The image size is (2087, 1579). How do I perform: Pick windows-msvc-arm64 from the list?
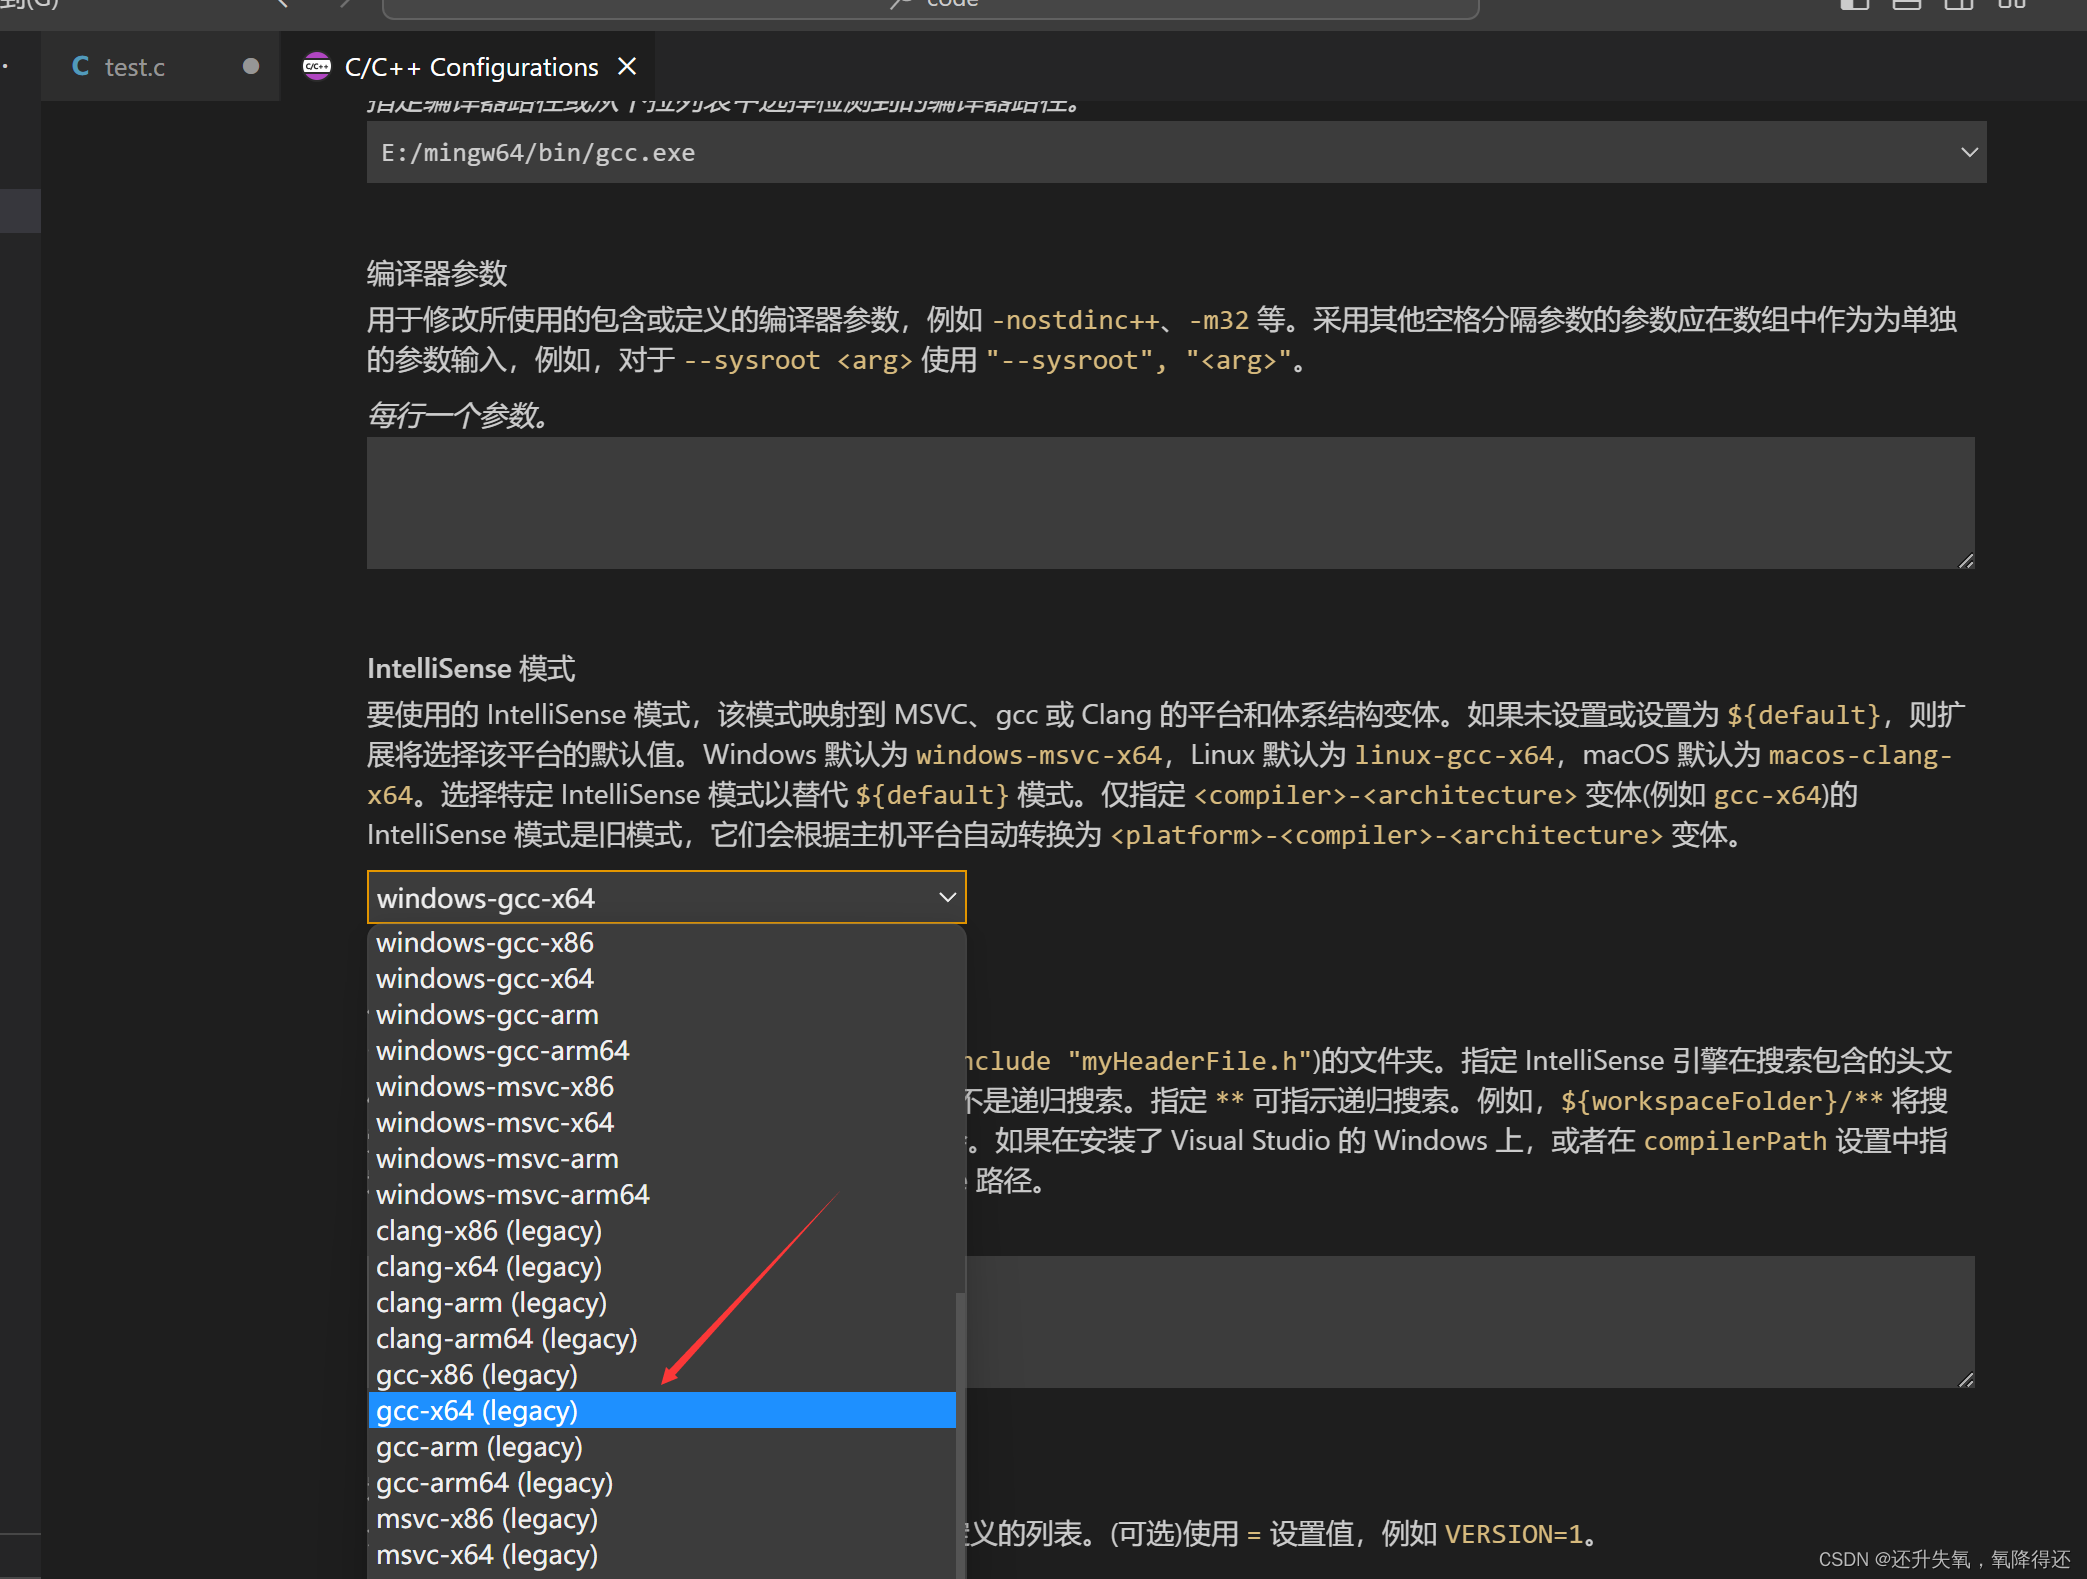coord(661,1195)
